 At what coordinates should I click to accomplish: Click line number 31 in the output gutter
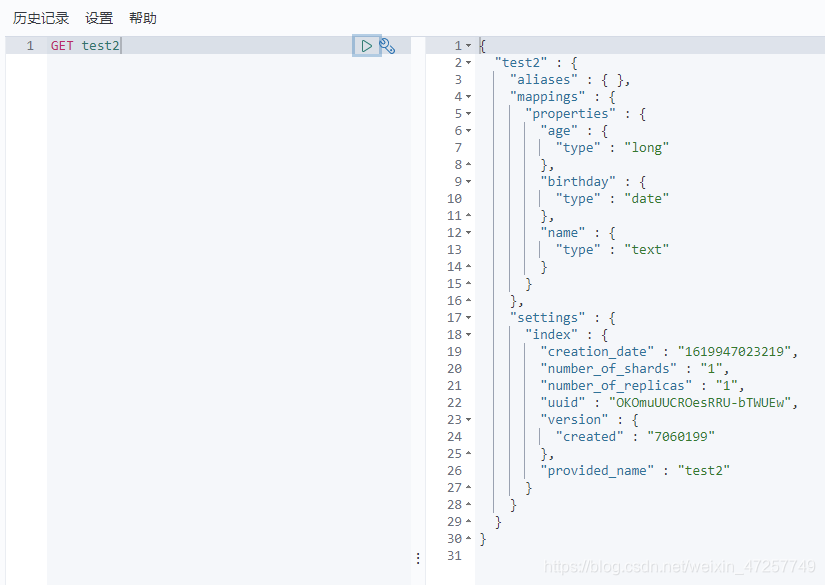(454, 556)
